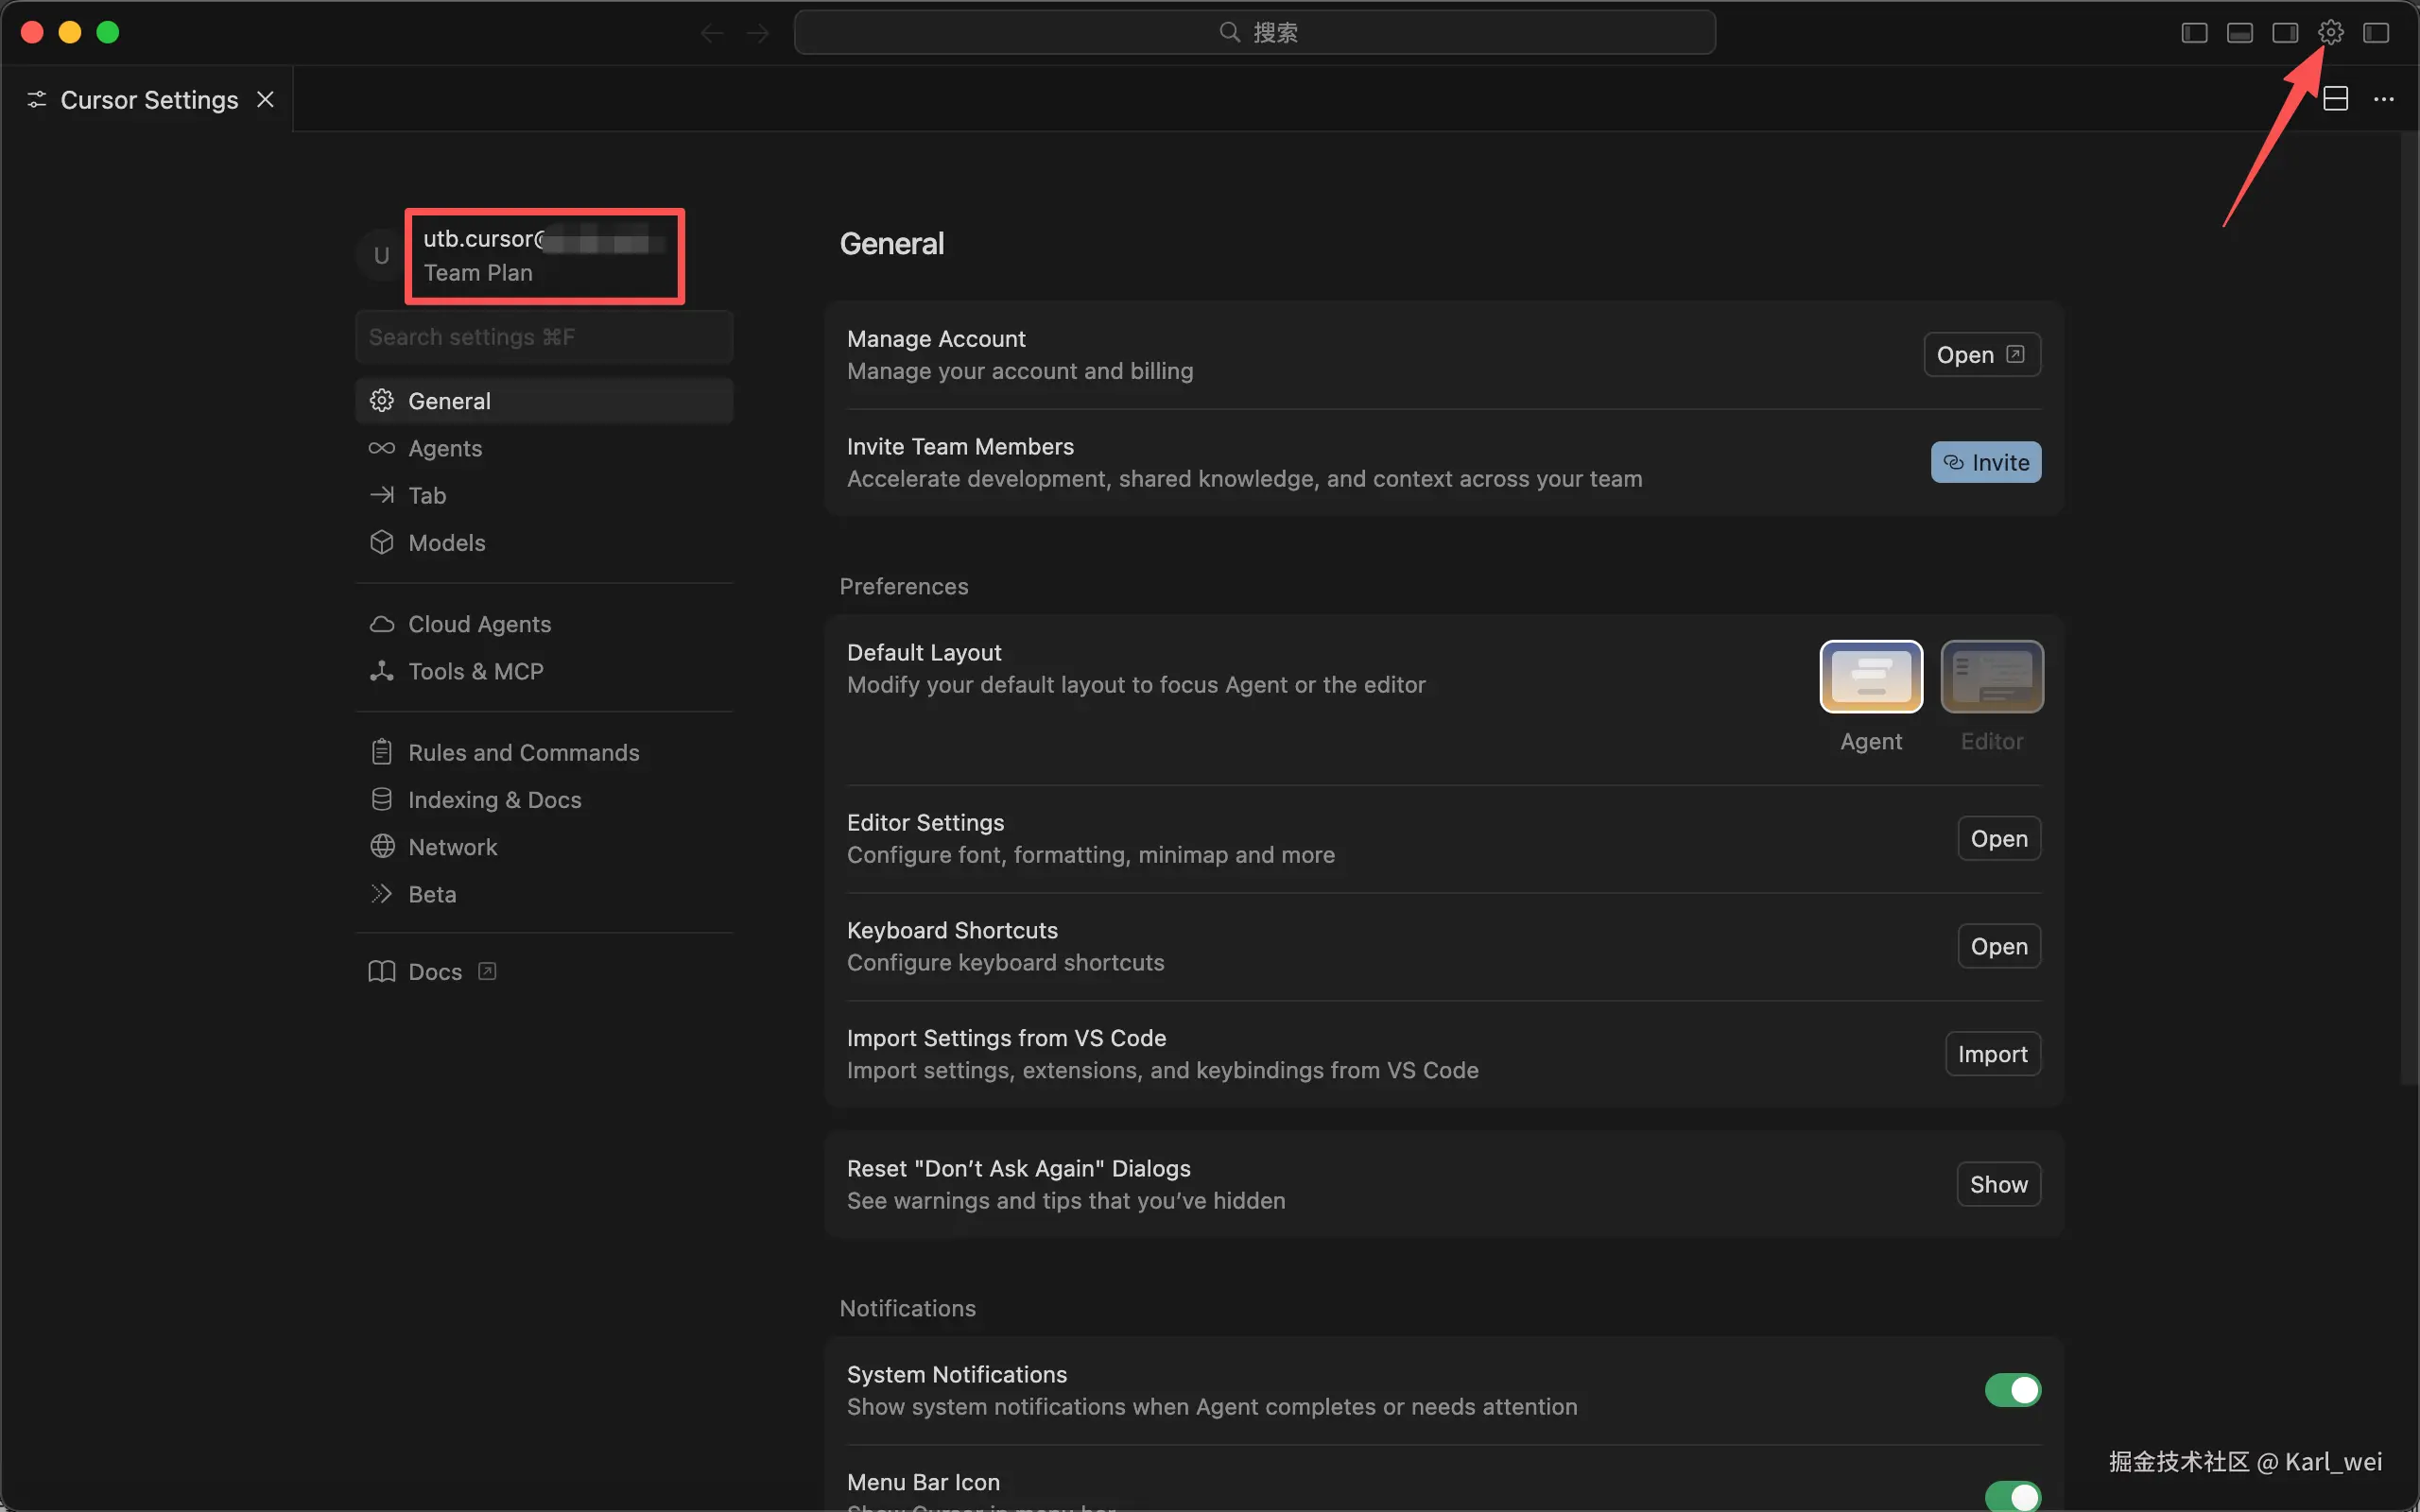Toggle the bottom panel layout icon
This screenshot has height=1512, width=2420.
[x=2239, y=33]
